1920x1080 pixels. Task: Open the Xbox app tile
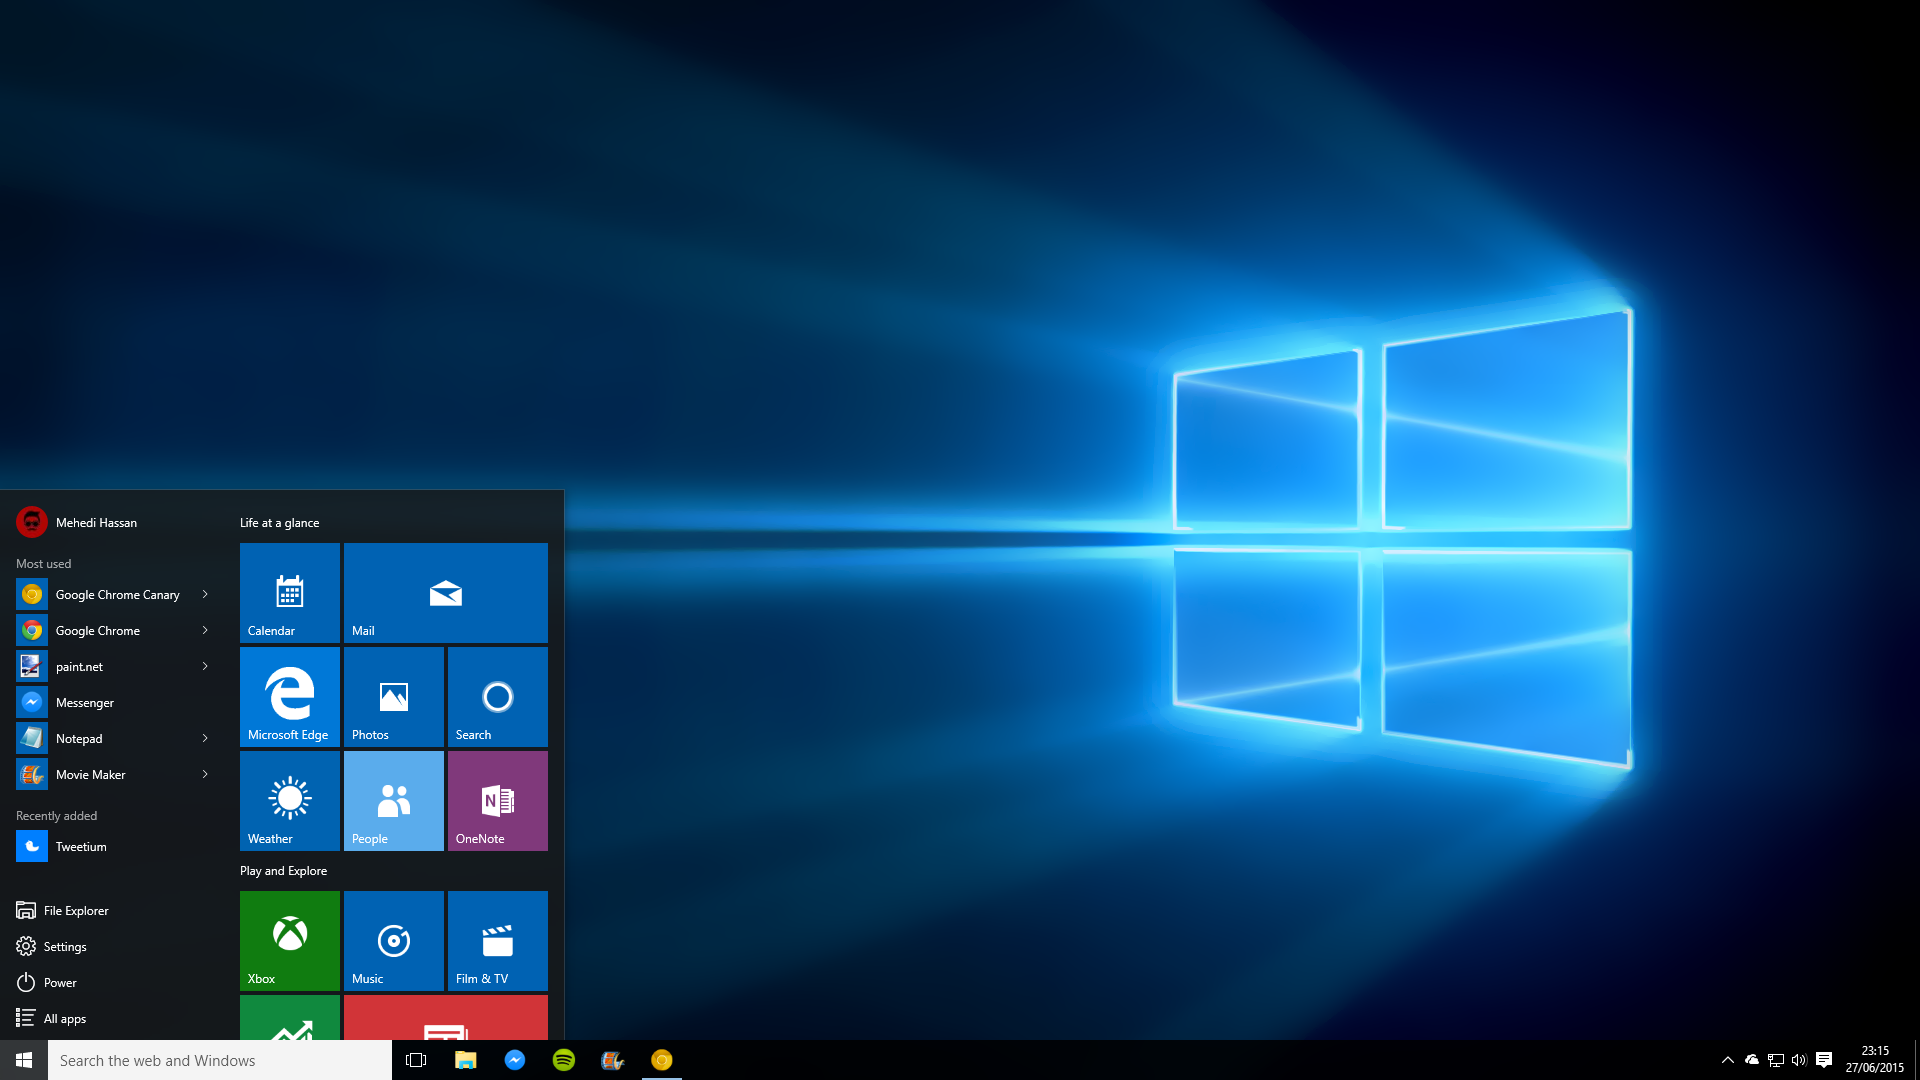click(289, 939)
